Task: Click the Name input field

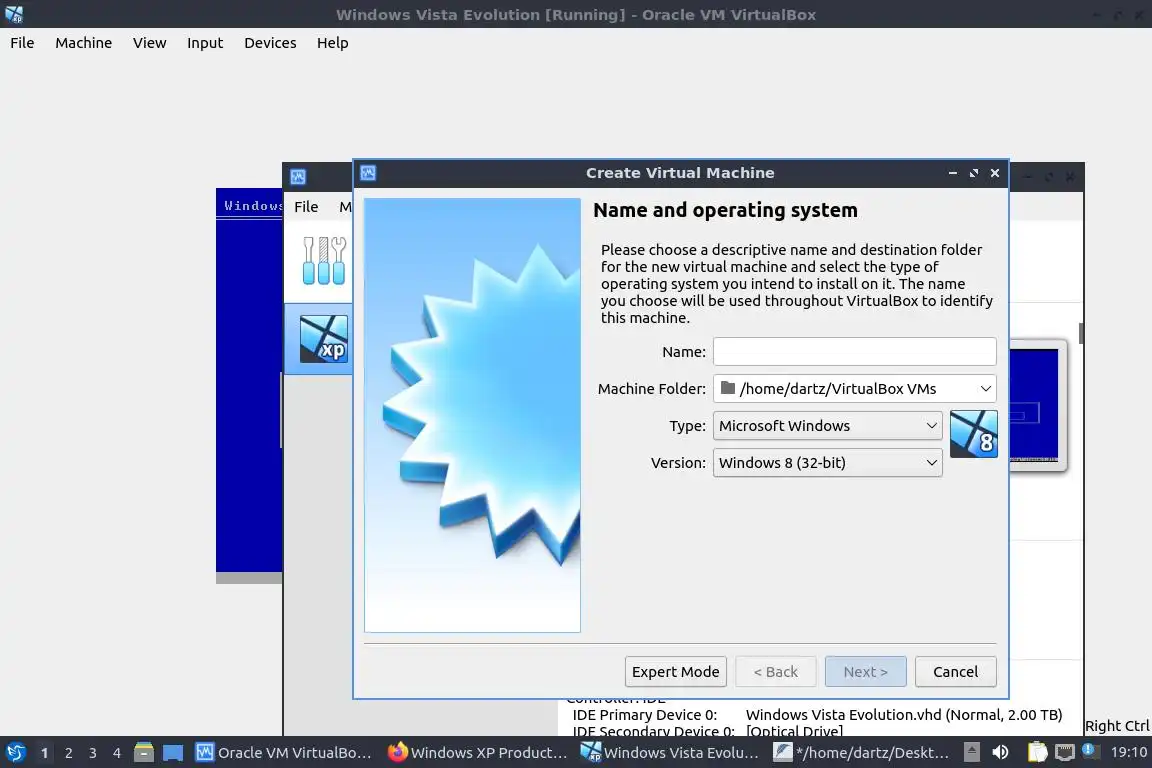Action: (x=854, y=351)
